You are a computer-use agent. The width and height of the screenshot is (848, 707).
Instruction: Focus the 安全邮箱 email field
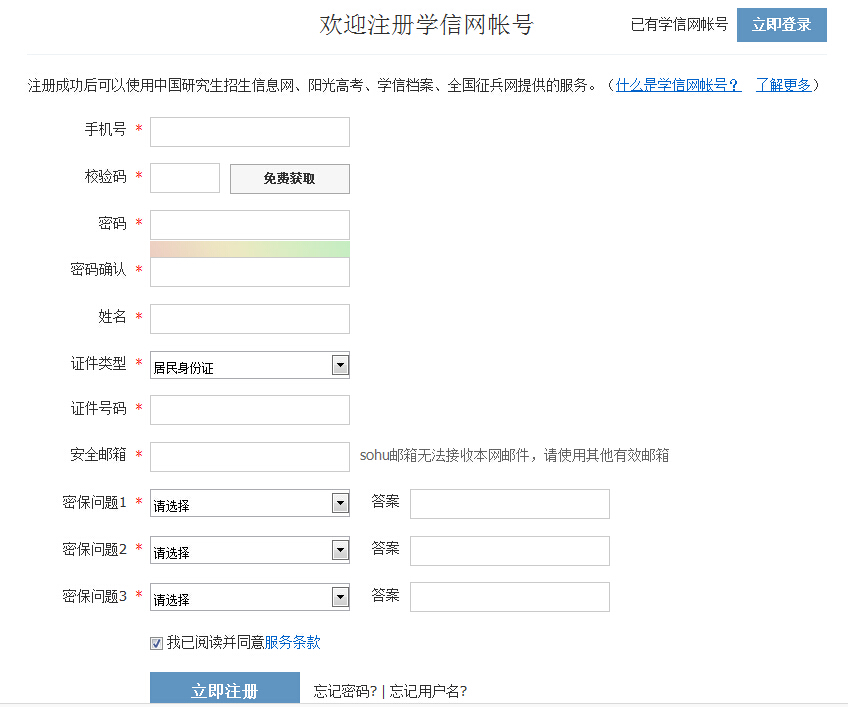(249, 457)
